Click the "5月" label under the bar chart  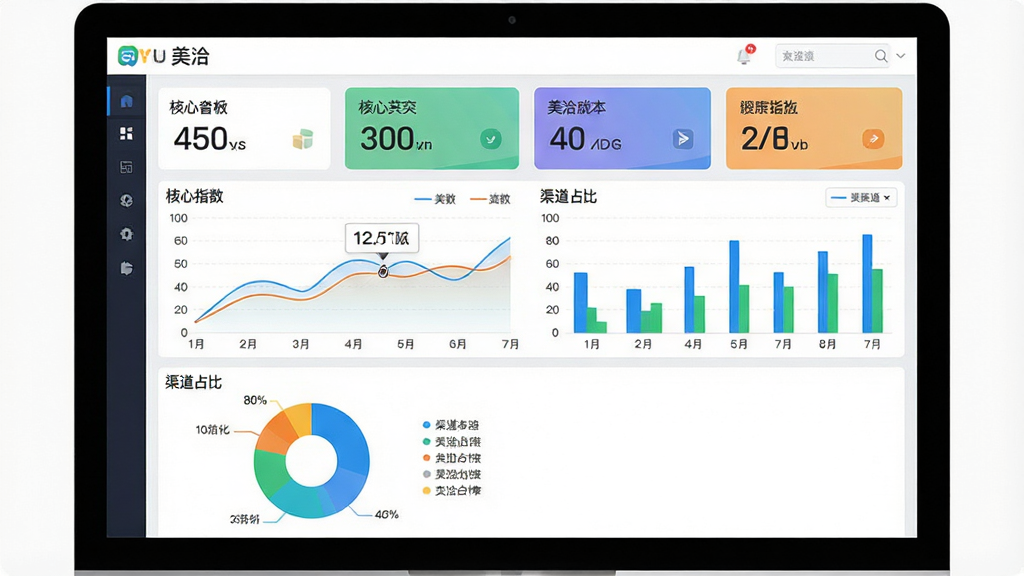pos(739,344)
